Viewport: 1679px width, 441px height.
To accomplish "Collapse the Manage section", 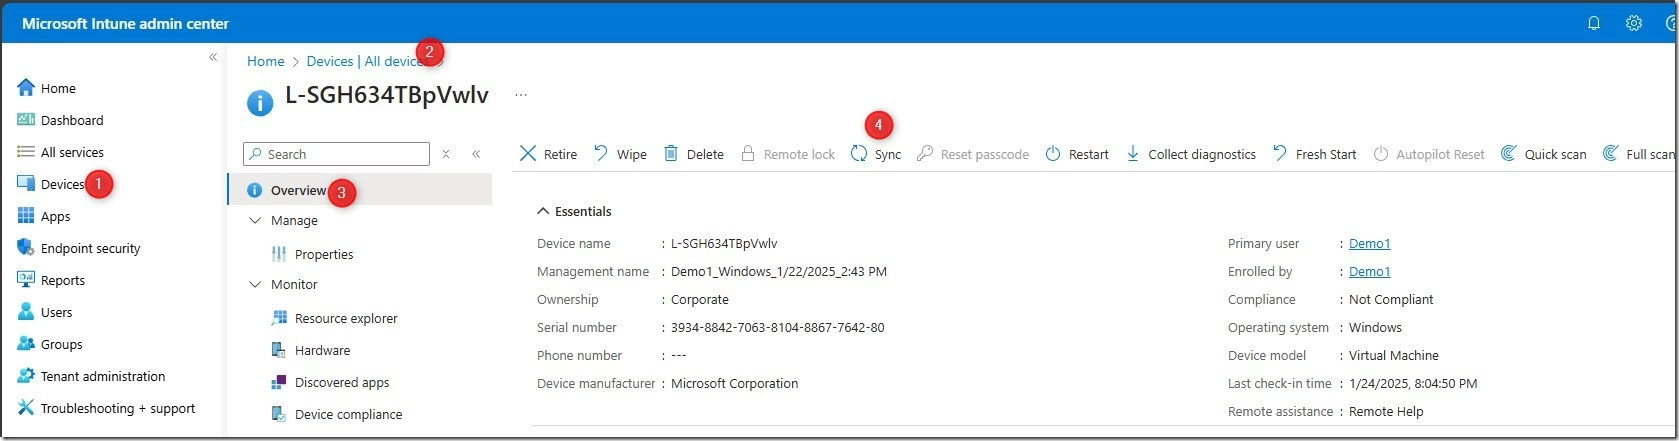I will click(255, 220).
